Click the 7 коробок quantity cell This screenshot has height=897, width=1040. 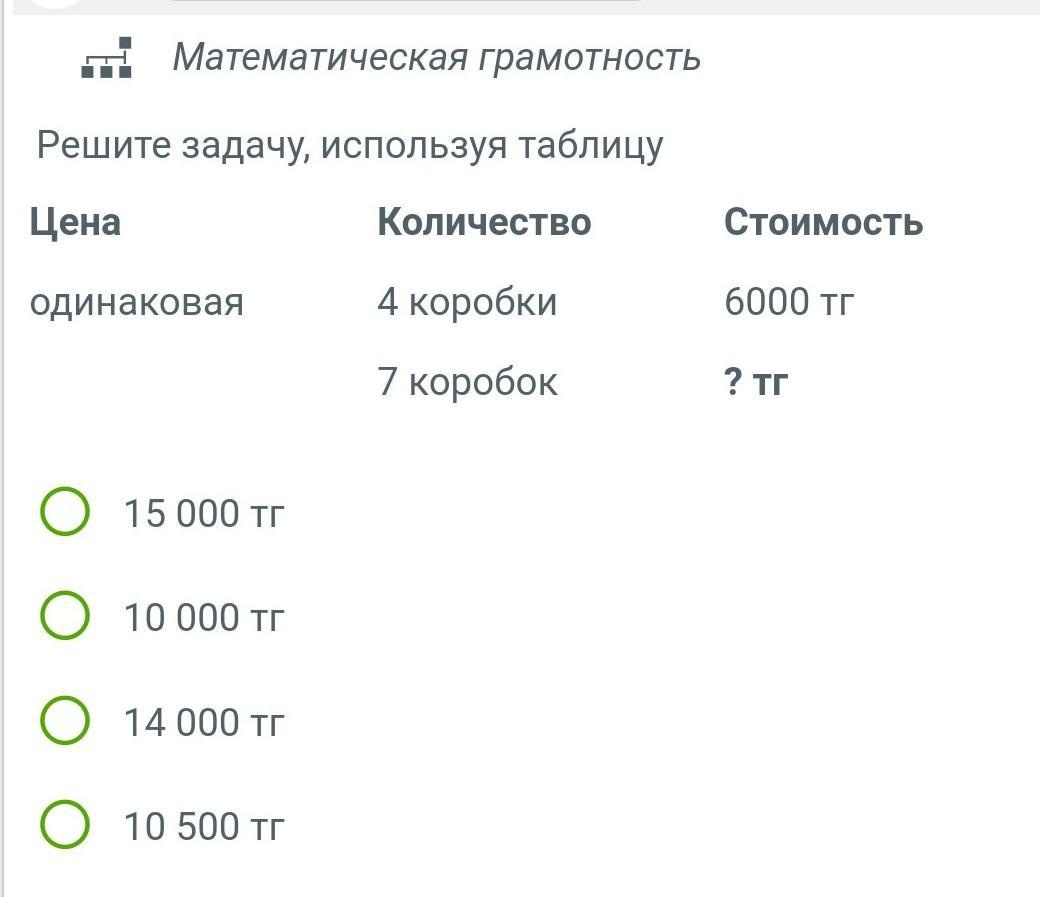click(x=468, y=381)
